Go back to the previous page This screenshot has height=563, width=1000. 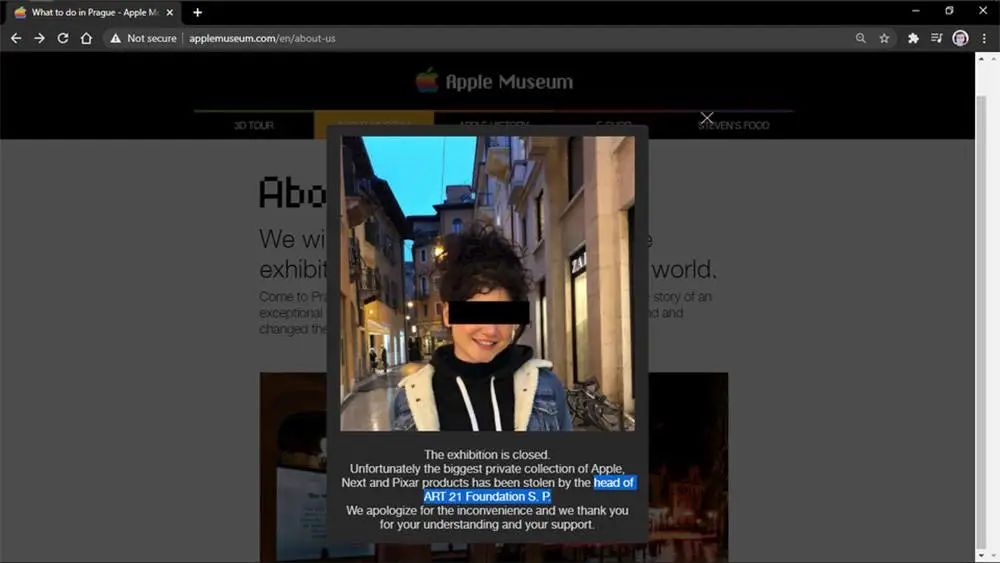(x=16, y=38)
